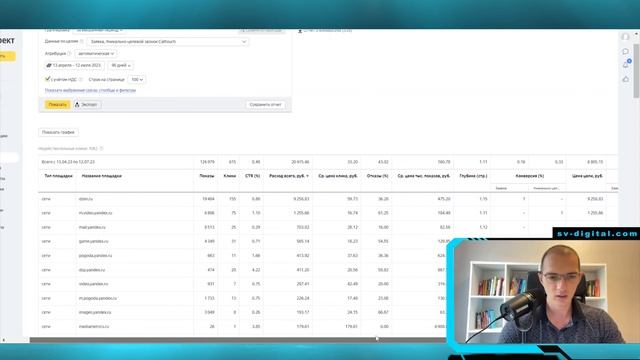Viewport: 640px width, 360px height.
Task: Select Тип площадки column header
Action: tap(58, 176)
